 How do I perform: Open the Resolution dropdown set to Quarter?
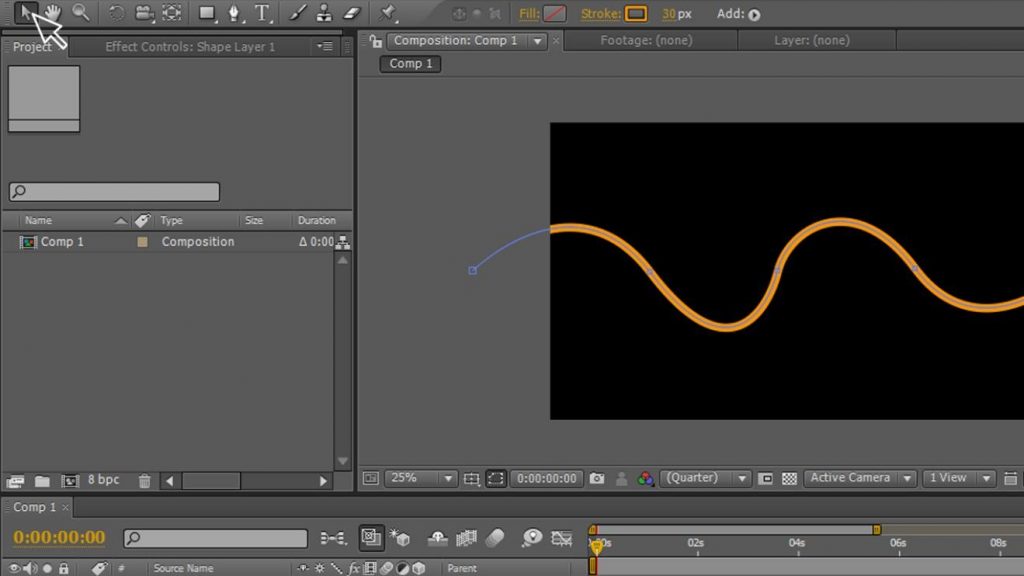pyautogui.click(x=706, y=478)
